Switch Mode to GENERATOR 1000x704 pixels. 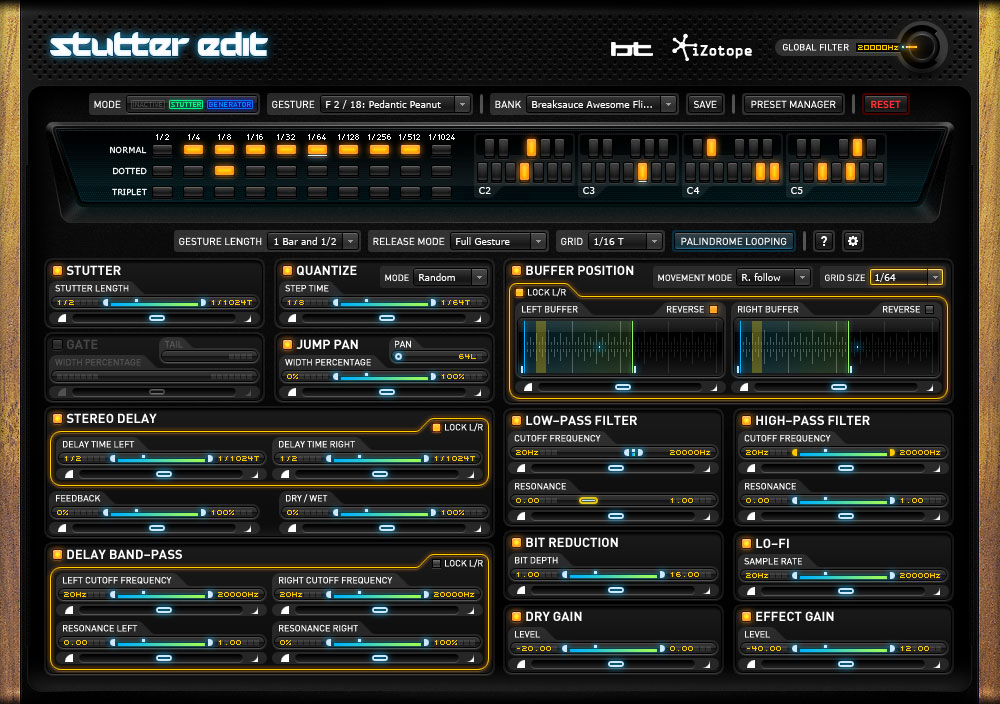230,104
